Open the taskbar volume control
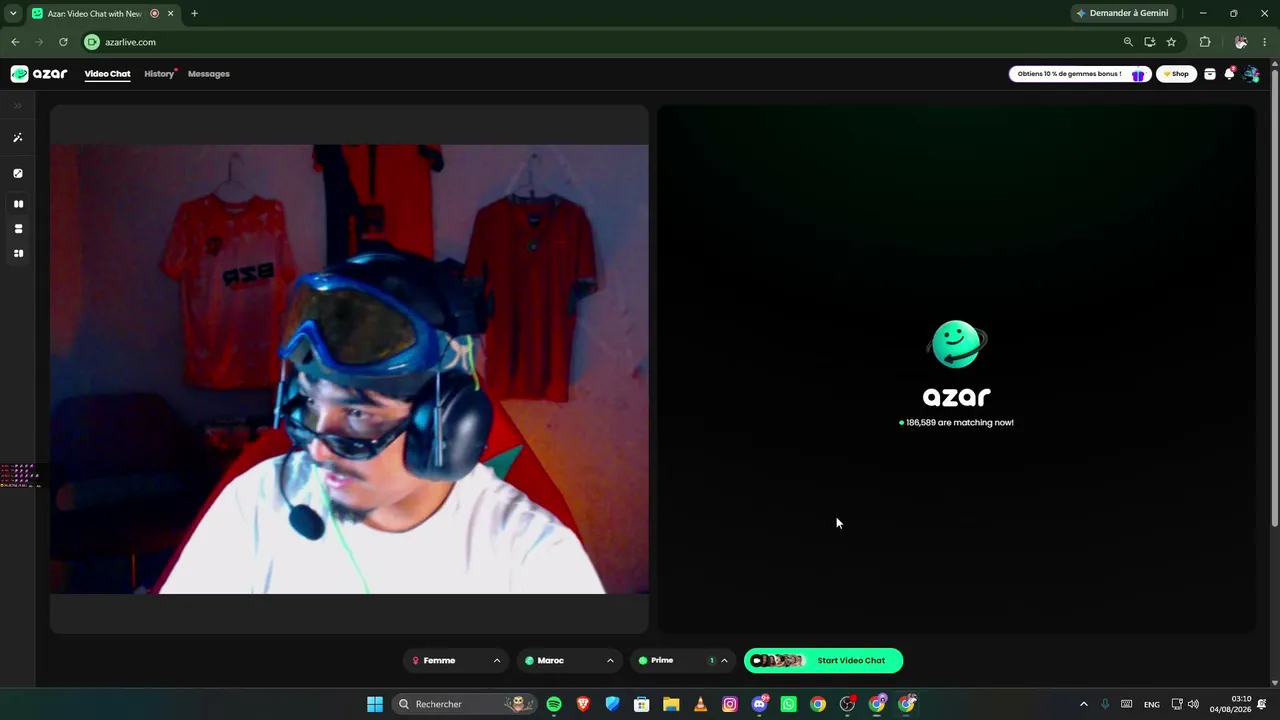This screenshot has width=1280, height=720. coord(1193,704)
